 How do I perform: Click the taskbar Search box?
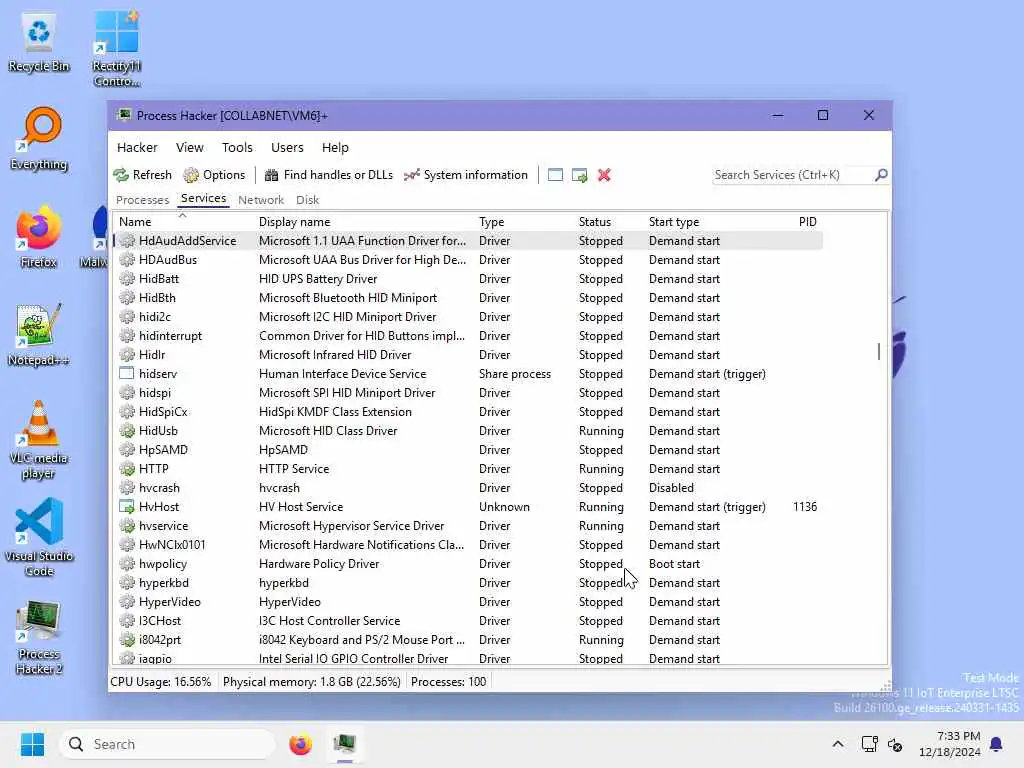point(167,744)
